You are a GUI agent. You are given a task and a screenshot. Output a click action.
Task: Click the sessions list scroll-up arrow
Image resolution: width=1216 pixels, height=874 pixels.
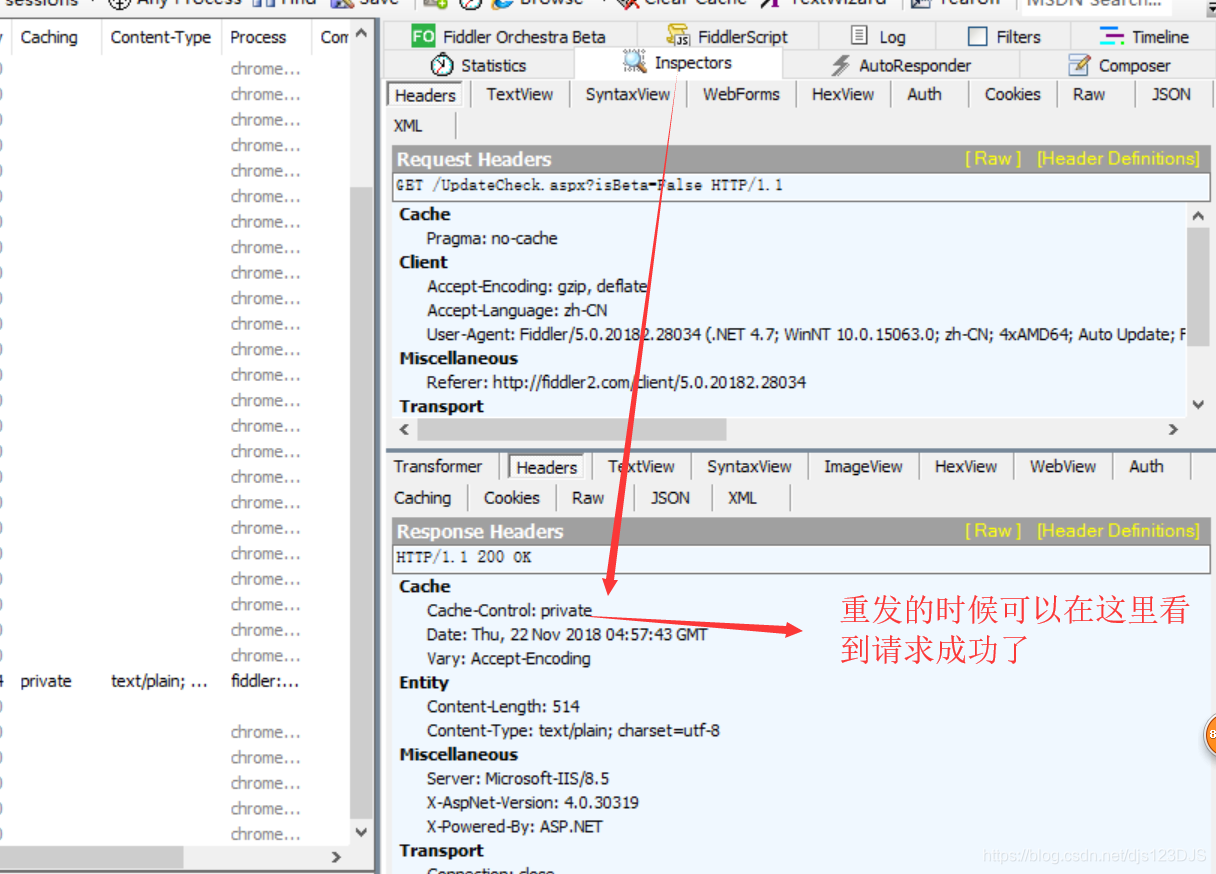pos(362,33)
